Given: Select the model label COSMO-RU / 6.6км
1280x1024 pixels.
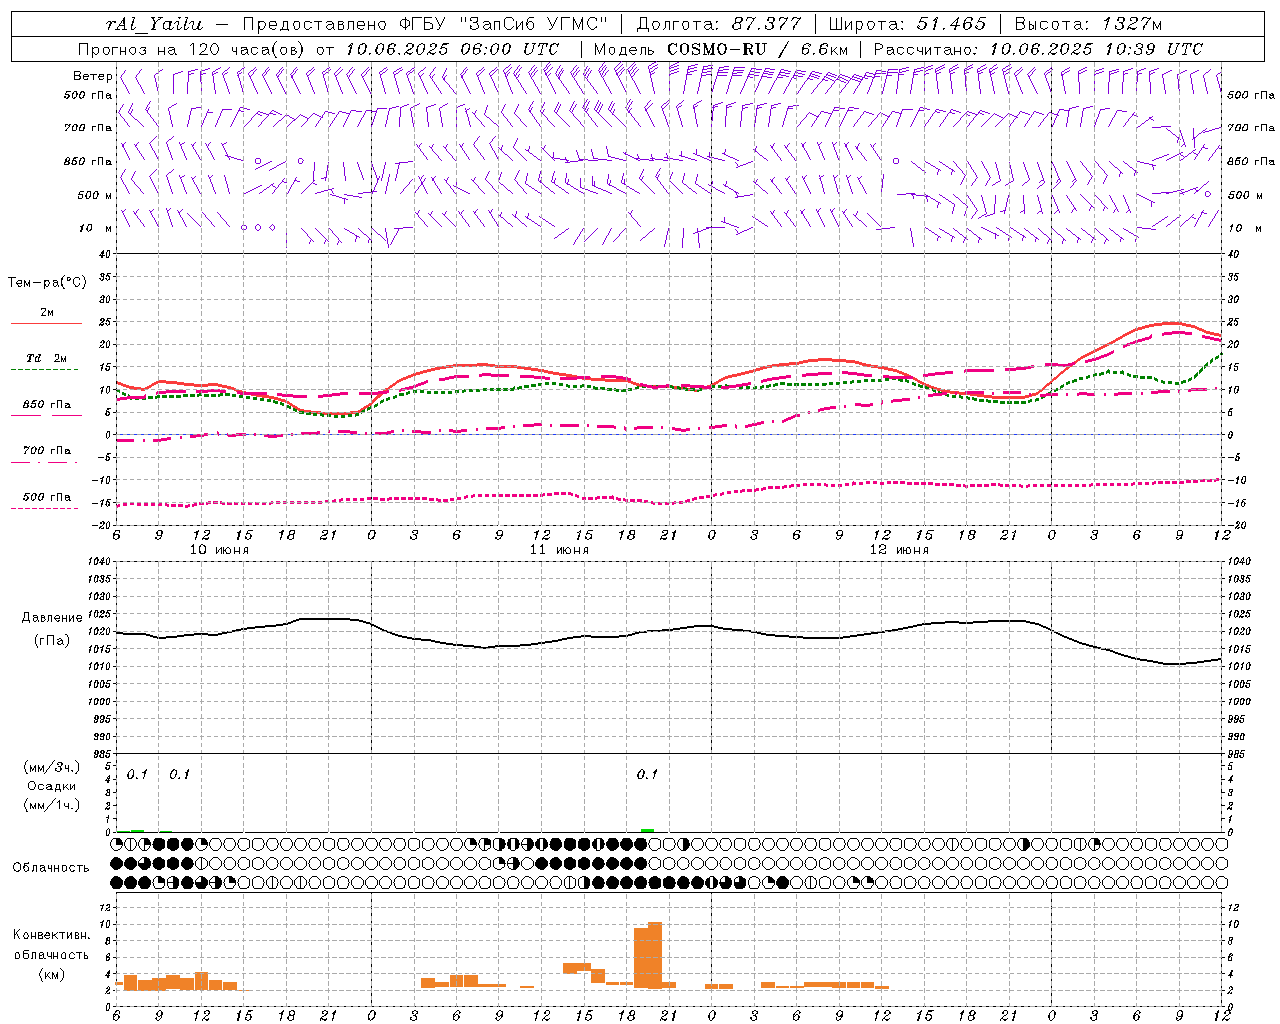Looking at the screenshot, I should [758, 49].
